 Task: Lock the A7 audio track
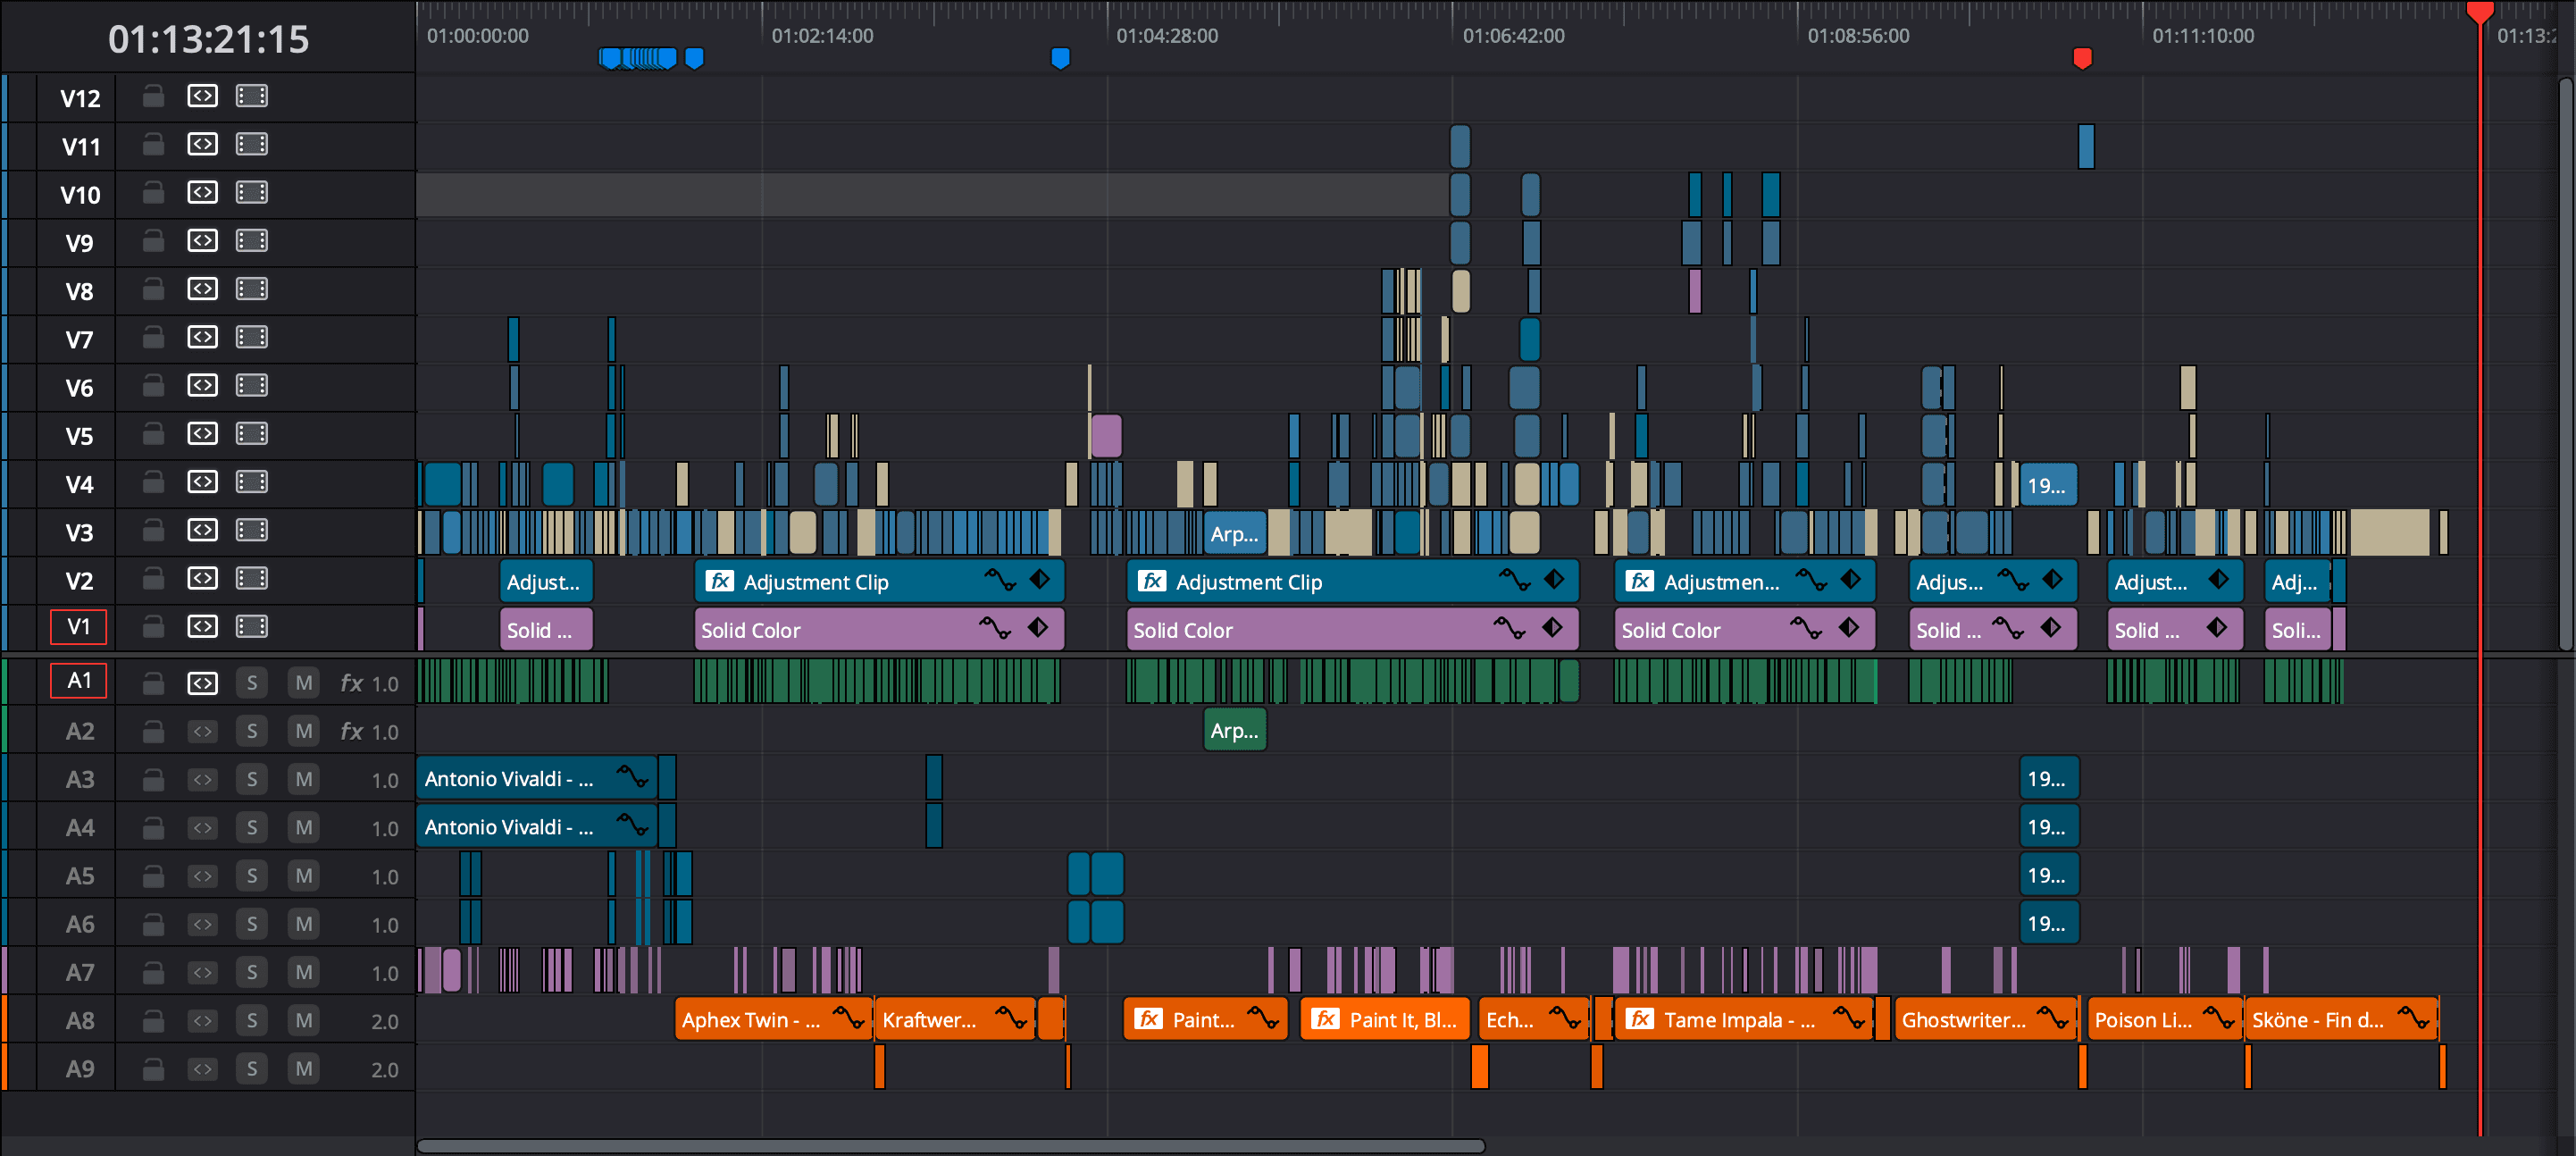click(x=153, y=972)
